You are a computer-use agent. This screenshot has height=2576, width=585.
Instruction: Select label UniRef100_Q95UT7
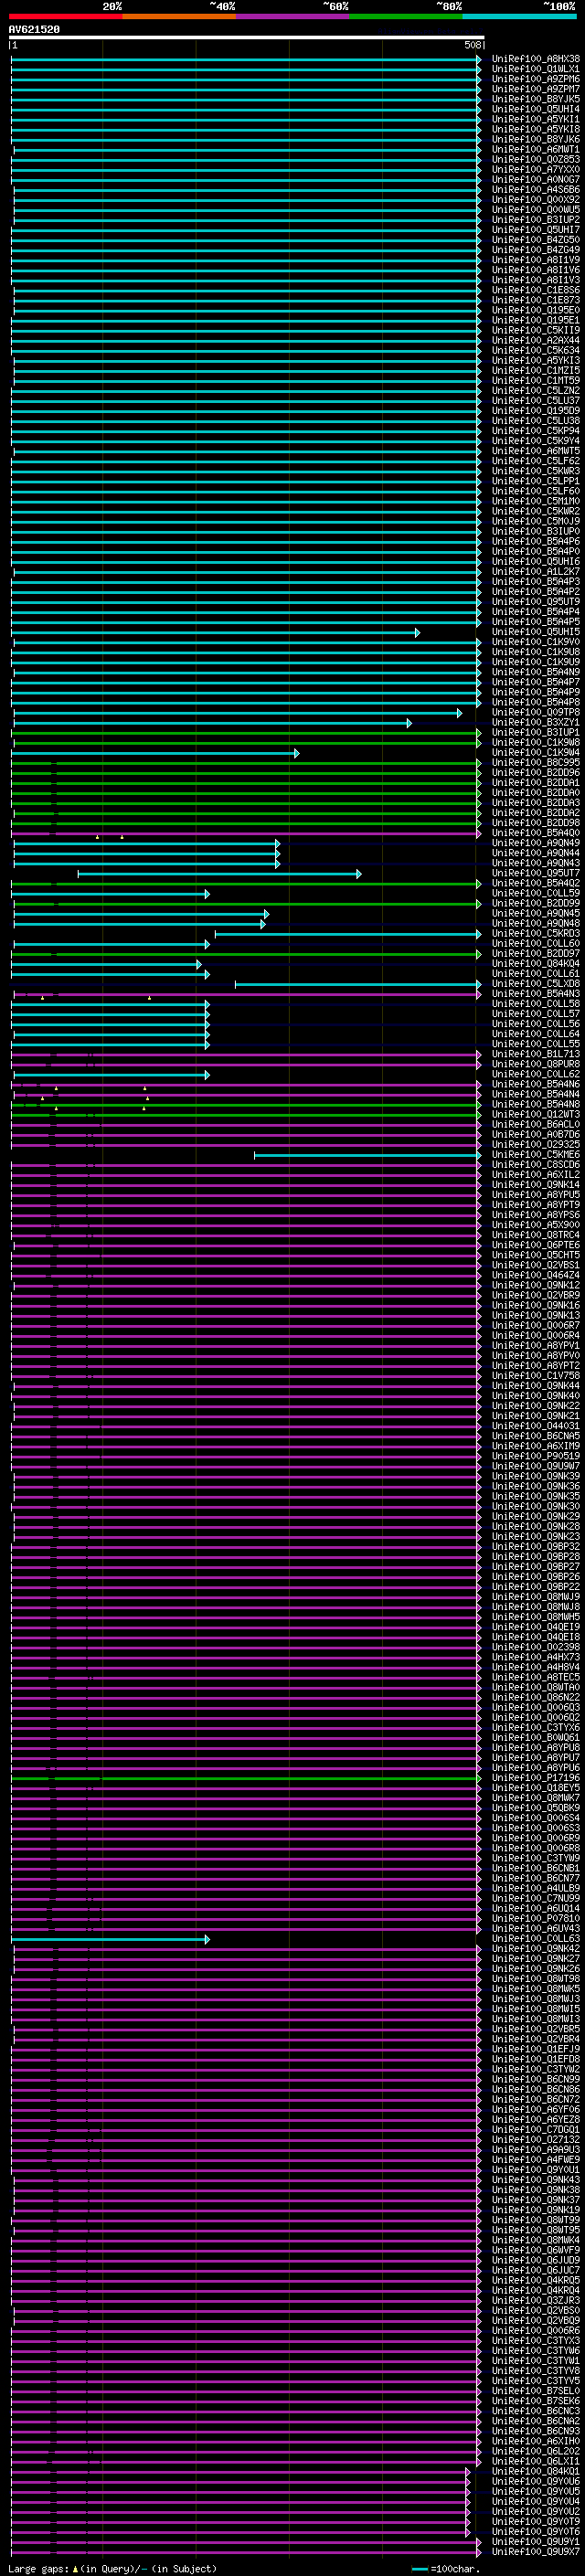point(535,874)
